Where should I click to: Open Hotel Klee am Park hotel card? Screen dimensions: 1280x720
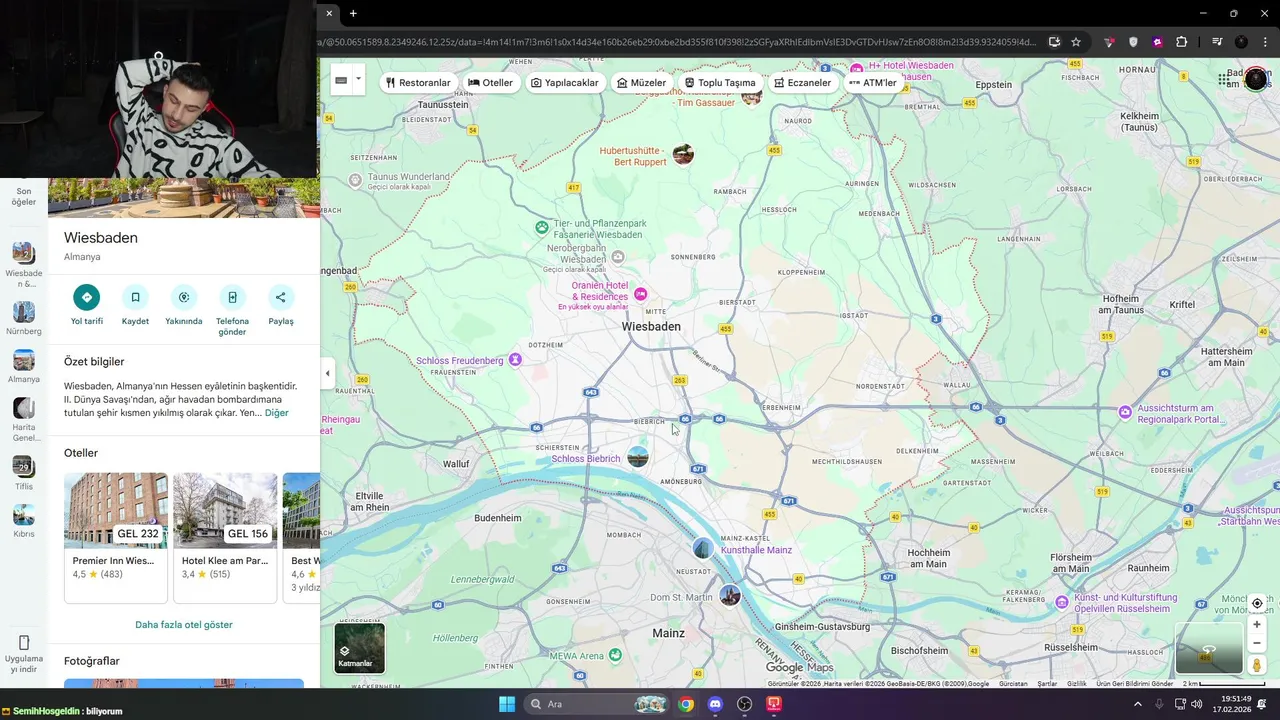click(225, 538)
